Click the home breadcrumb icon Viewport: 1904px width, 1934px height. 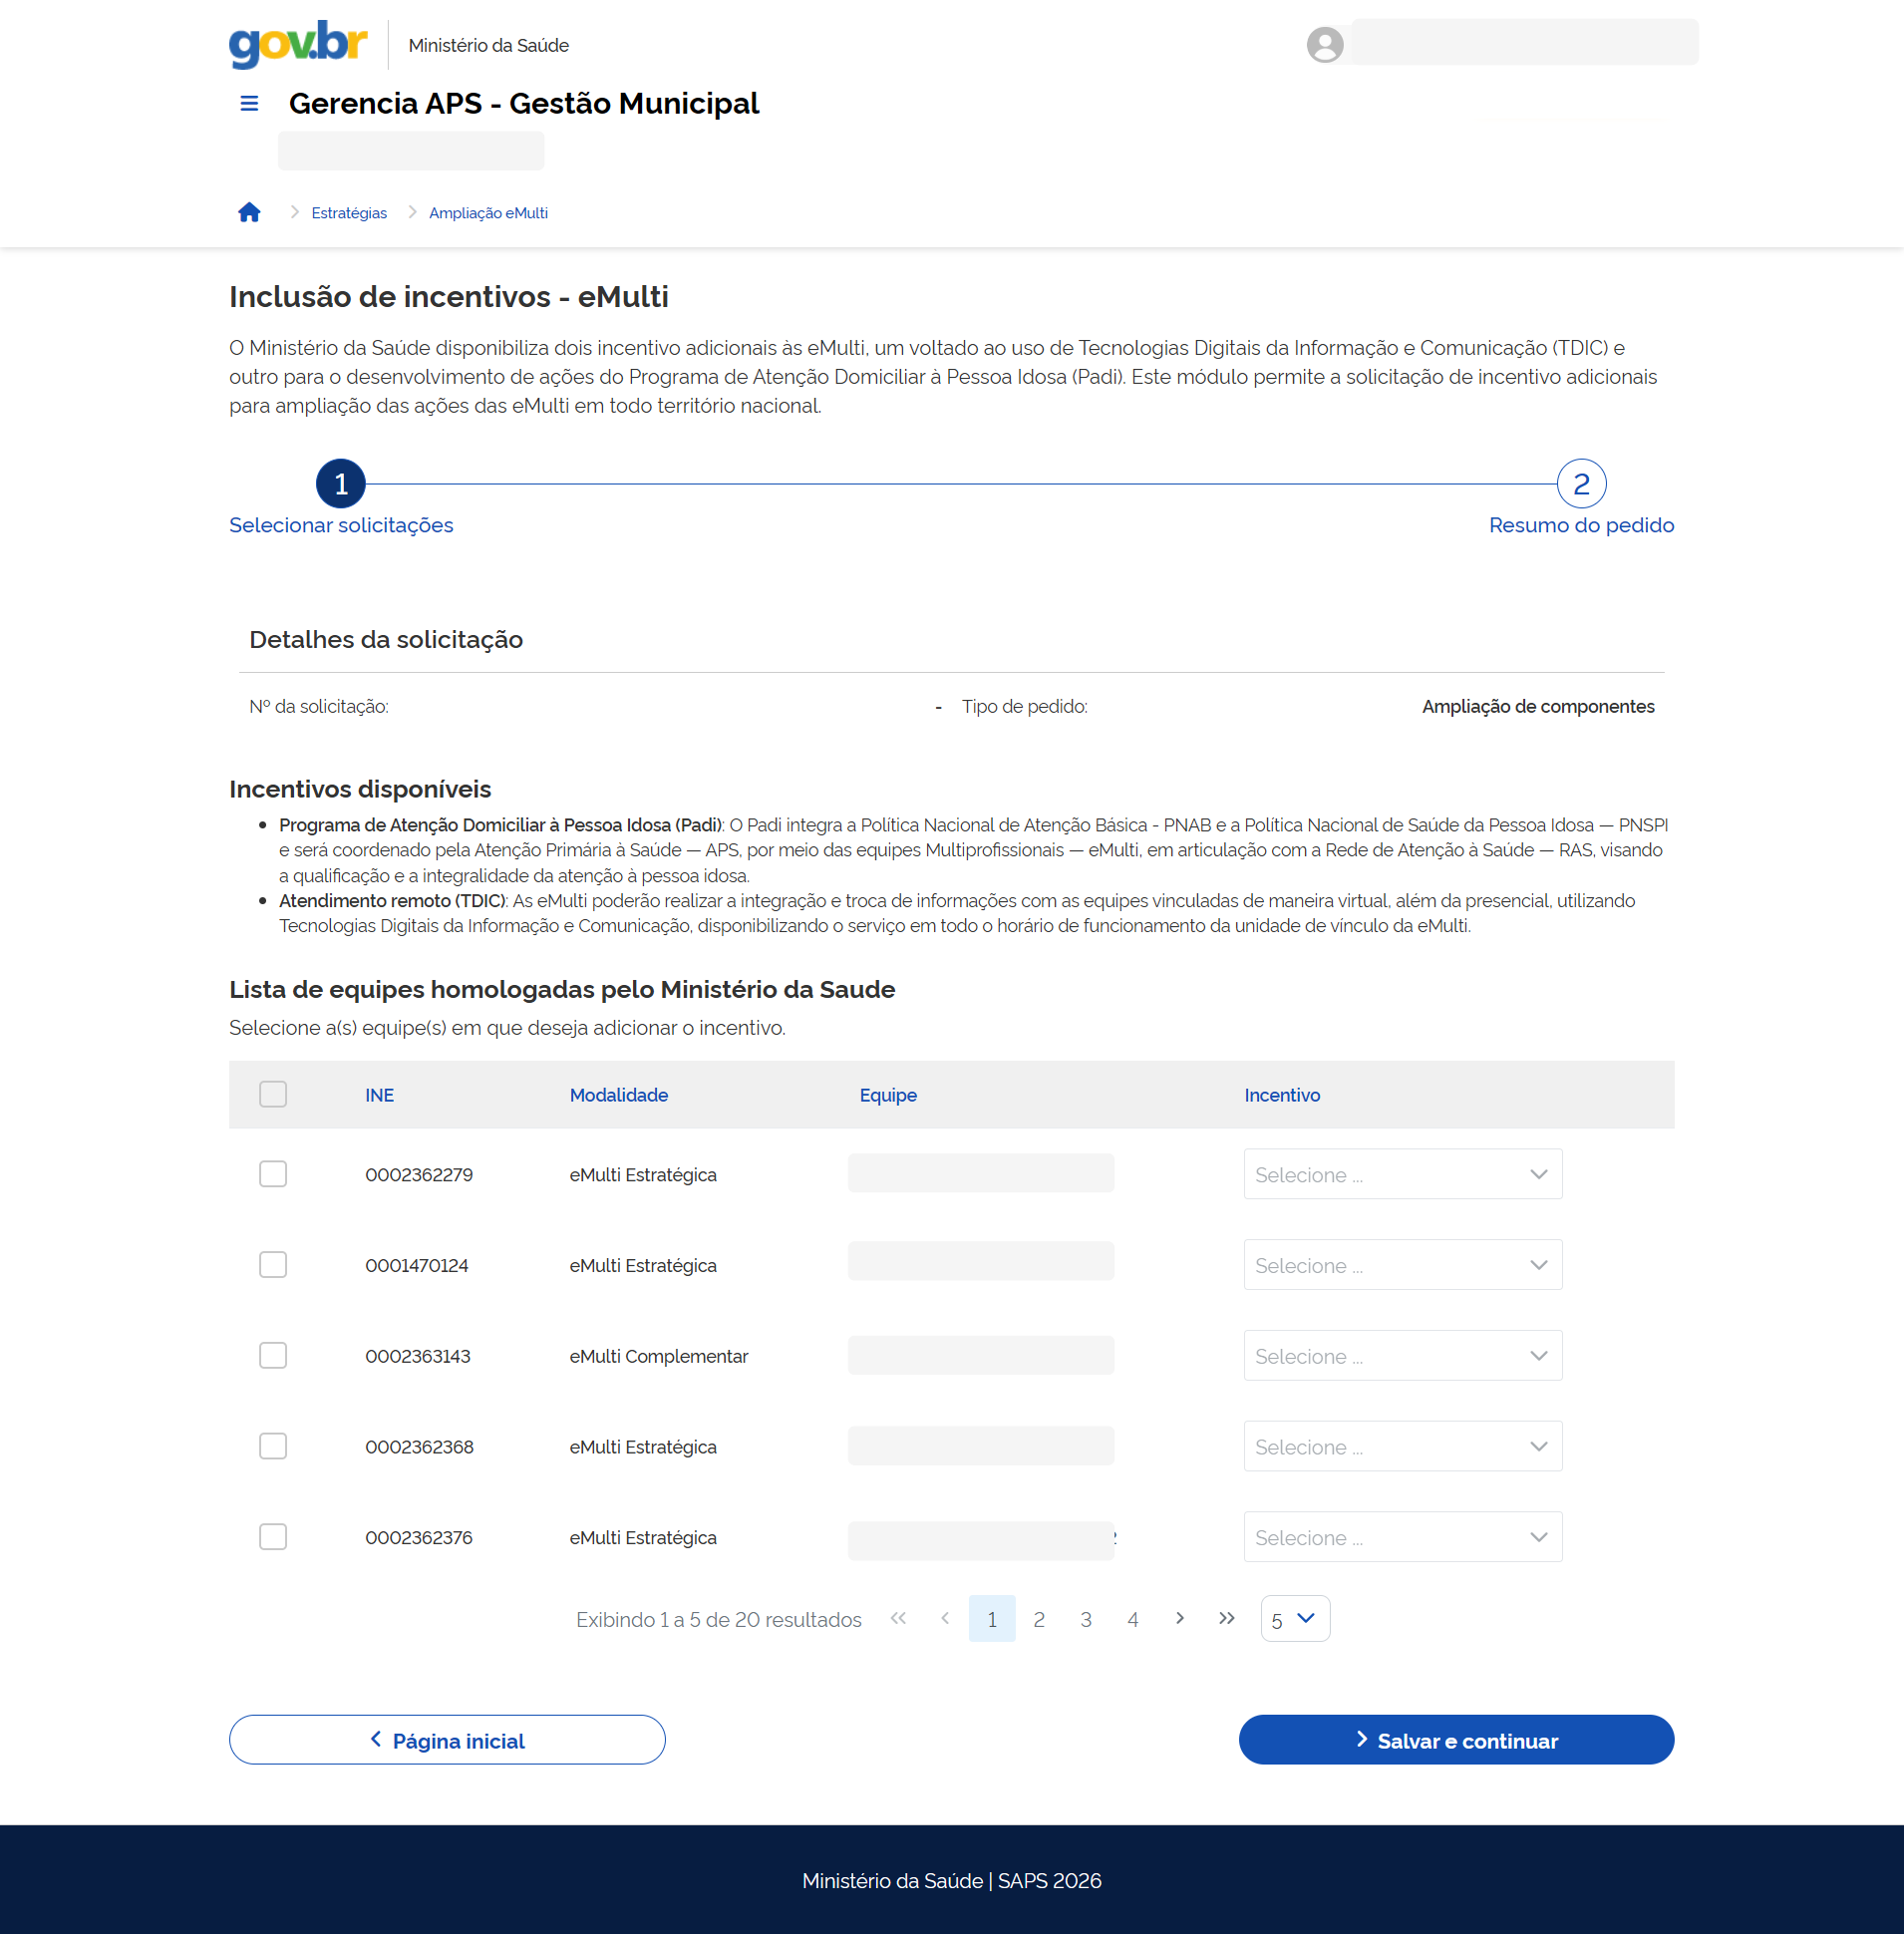249,212
